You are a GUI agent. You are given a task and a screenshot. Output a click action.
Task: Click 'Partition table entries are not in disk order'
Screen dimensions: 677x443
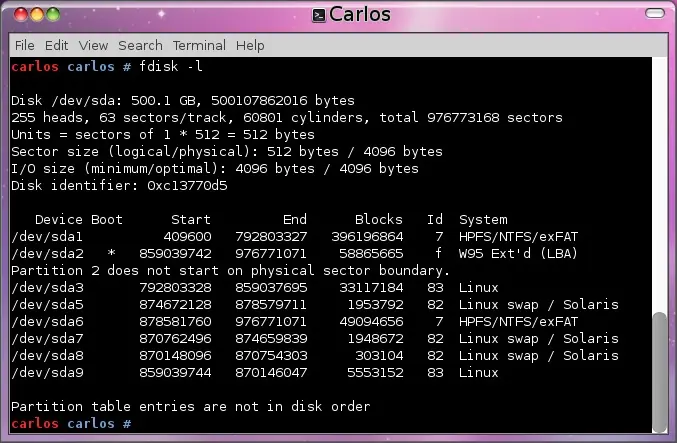tap(191, 406)
